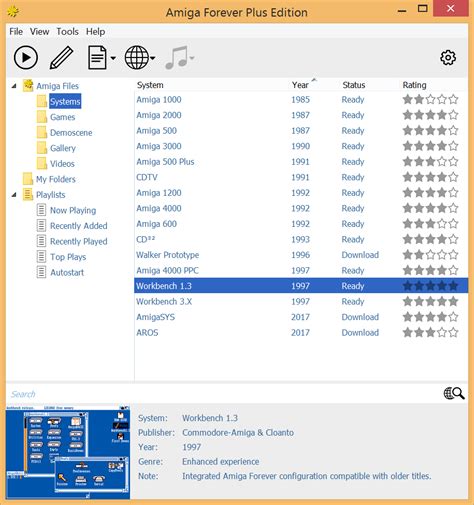
Task: Sort by the Status column header
Action: pyautogui.click(x=354, y=85)
